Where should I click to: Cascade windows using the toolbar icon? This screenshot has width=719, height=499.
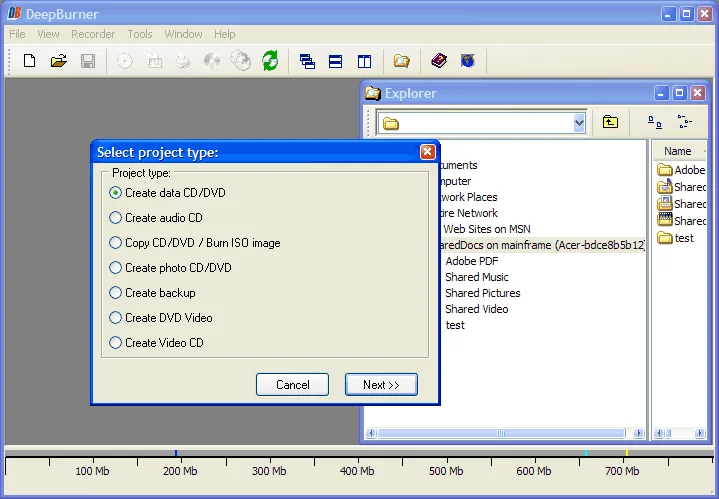pyautogui.click(x=307, y=61)
